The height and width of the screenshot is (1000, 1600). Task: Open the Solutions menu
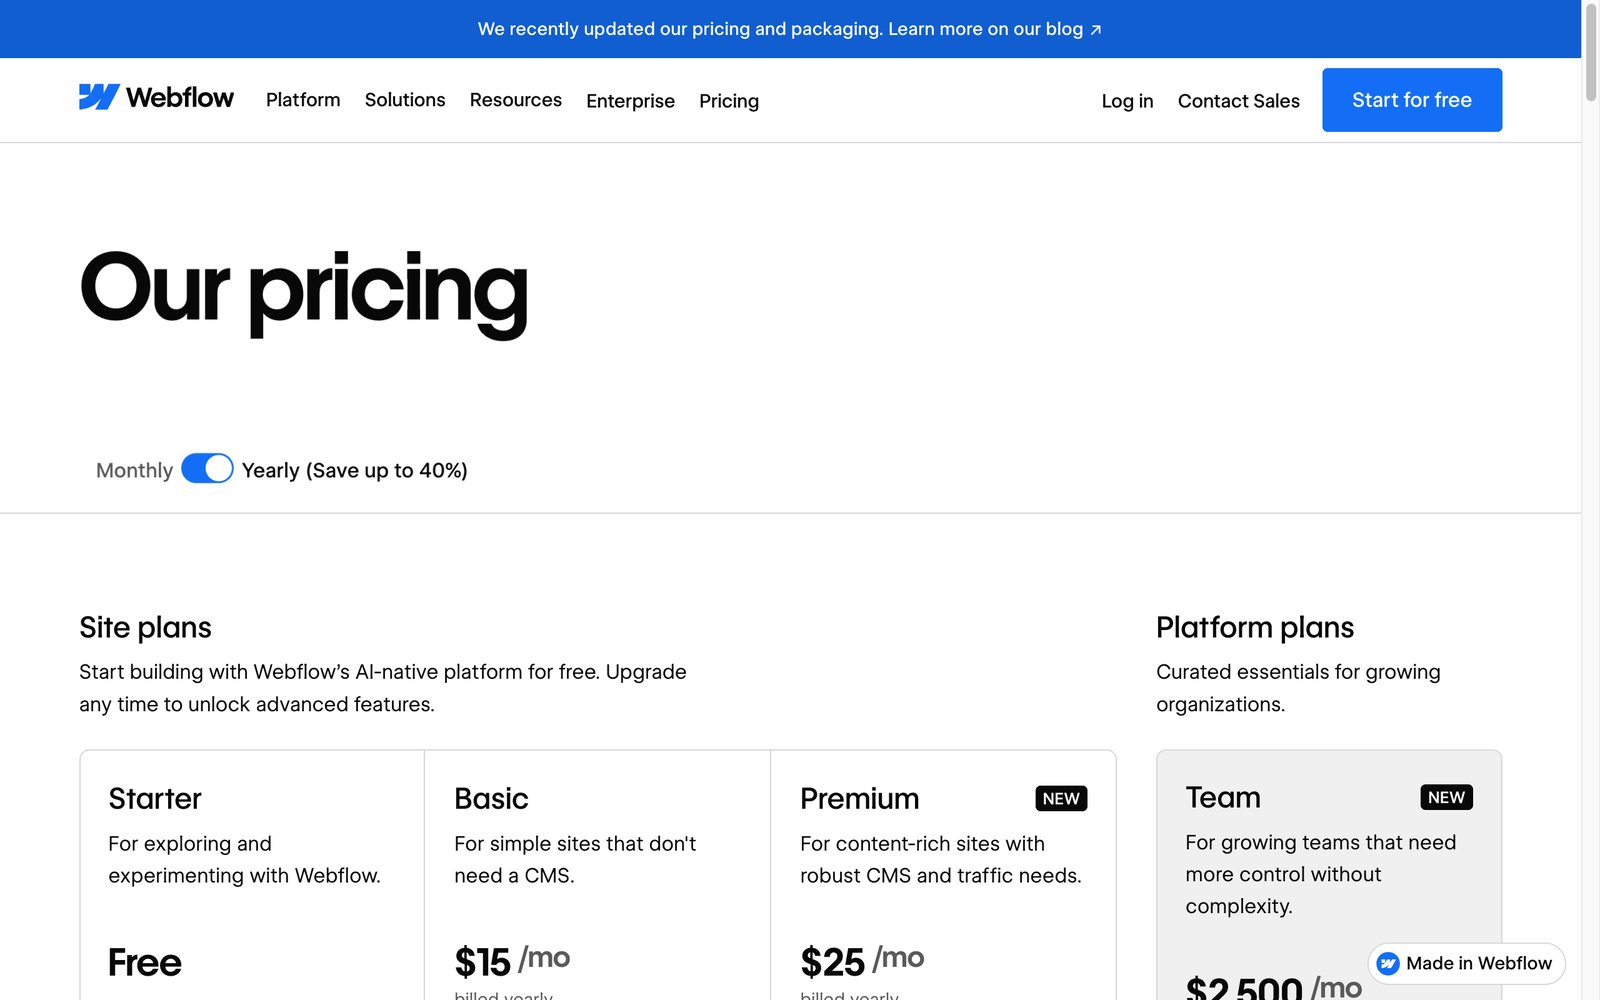(405, 100)
